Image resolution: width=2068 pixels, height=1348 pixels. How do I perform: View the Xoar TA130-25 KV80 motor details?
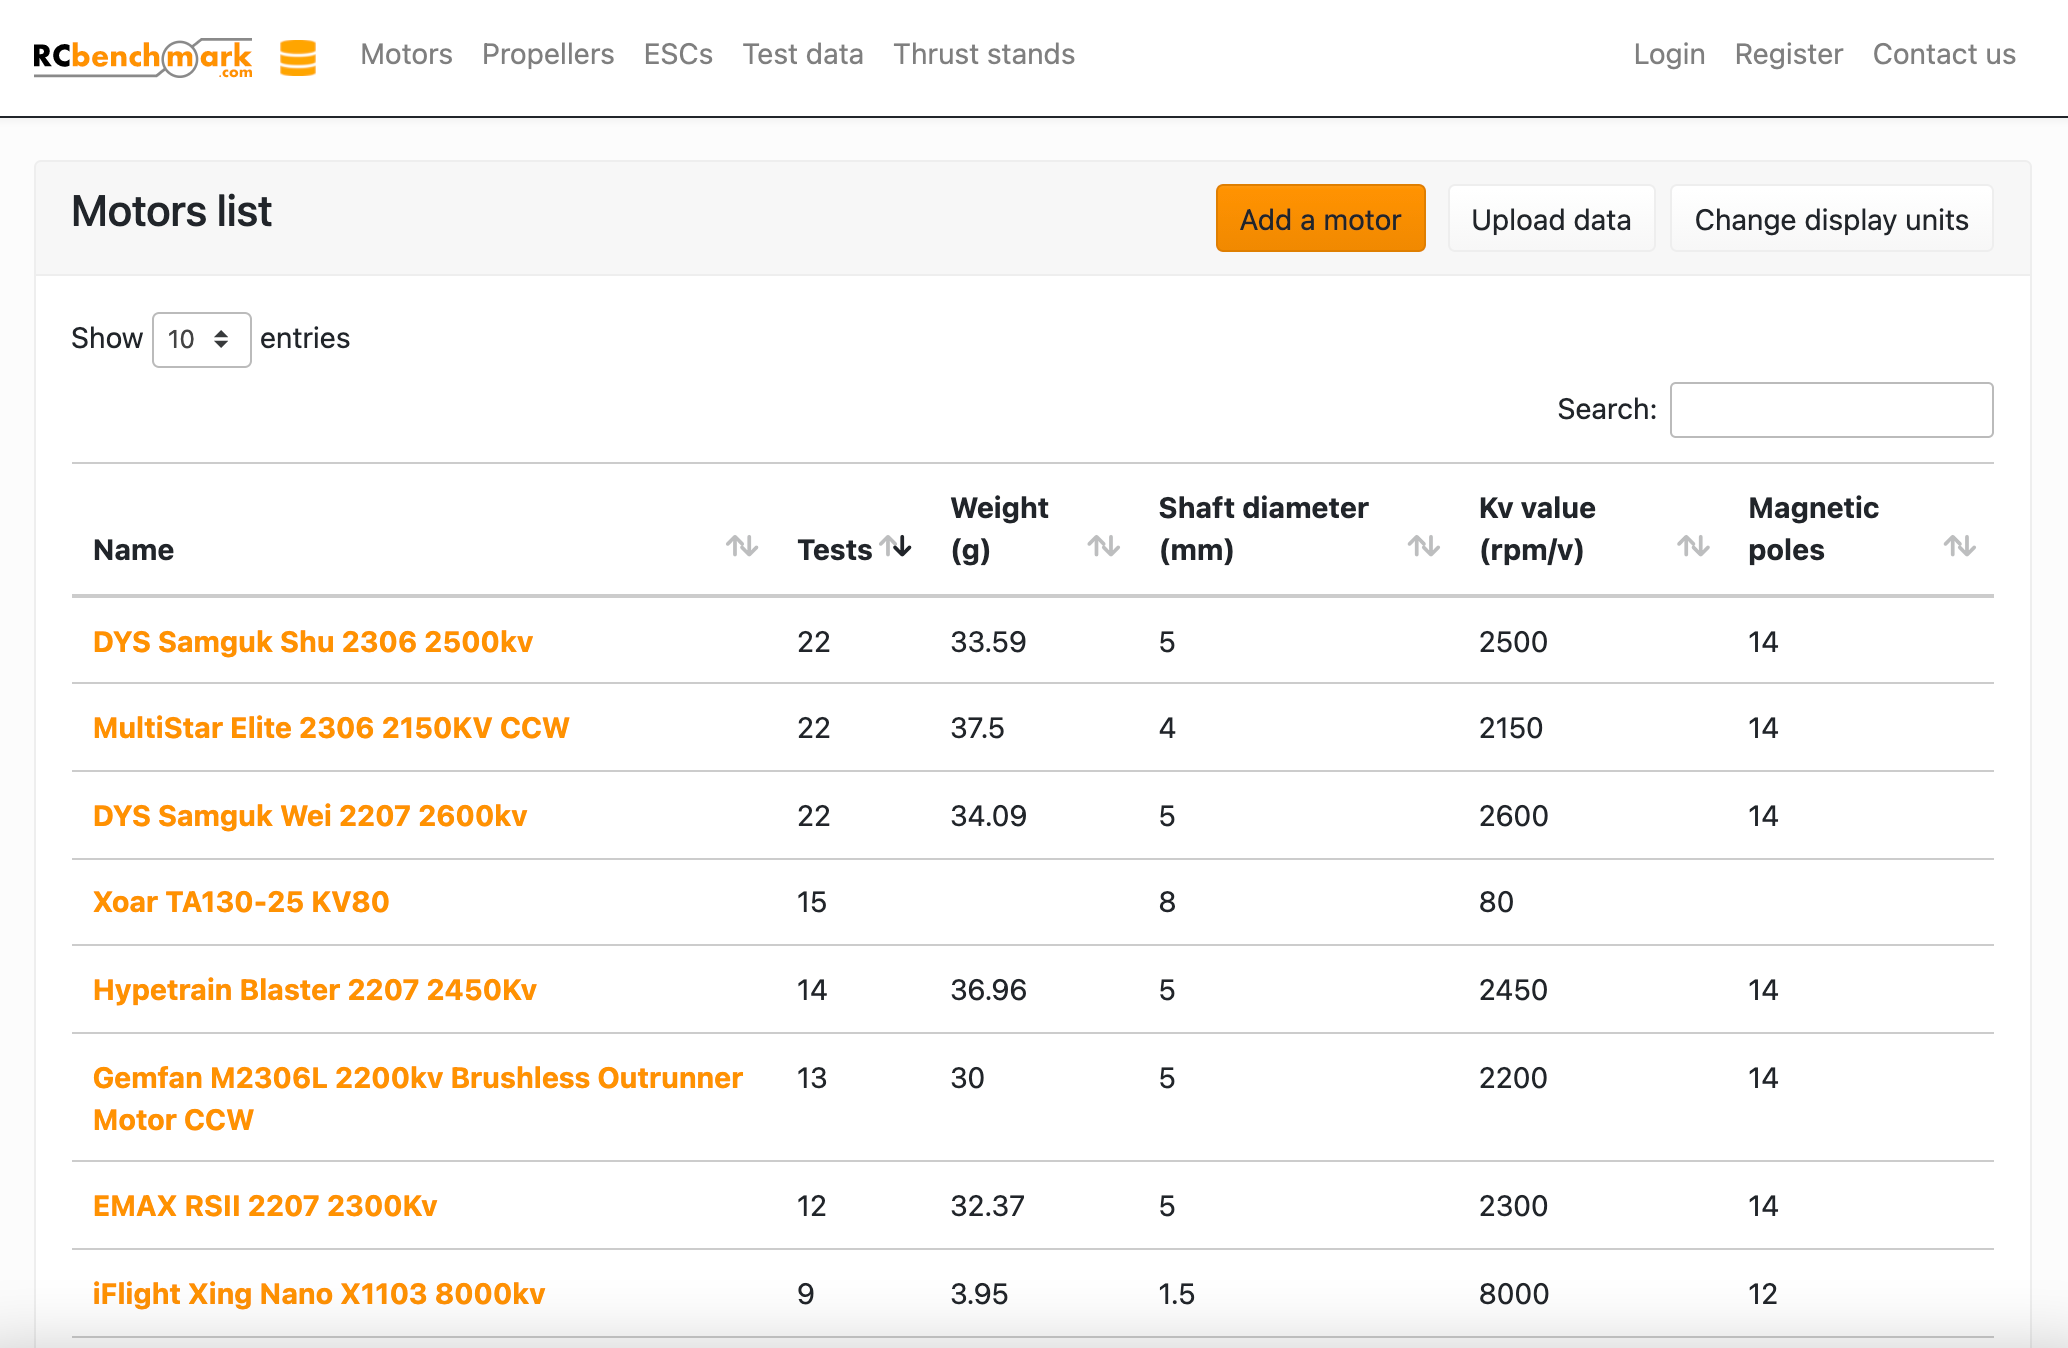pos(240,901)
